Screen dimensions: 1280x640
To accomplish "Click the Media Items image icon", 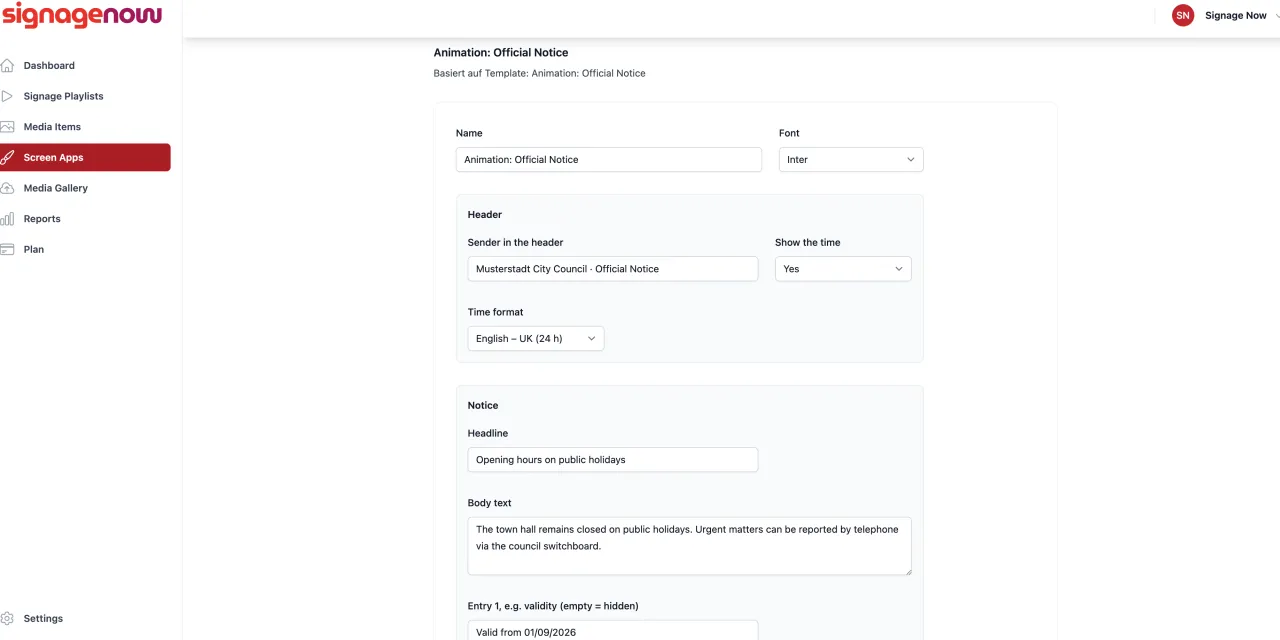I will [x=7, y=127].
